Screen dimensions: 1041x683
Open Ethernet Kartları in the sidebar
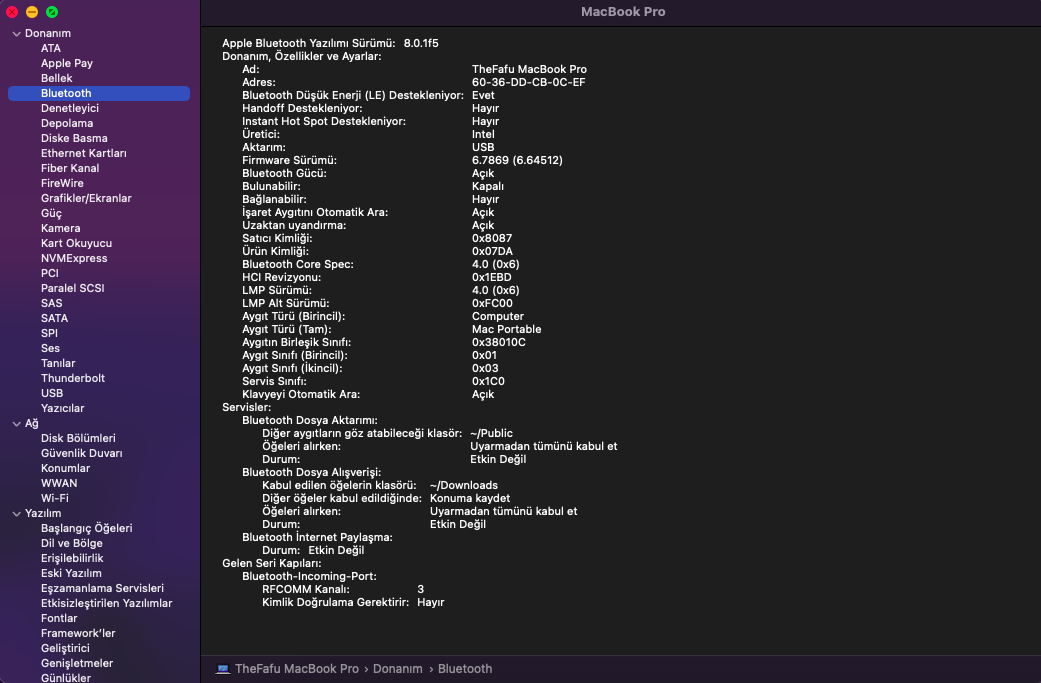pyautogui.click(x=83, y=153)
